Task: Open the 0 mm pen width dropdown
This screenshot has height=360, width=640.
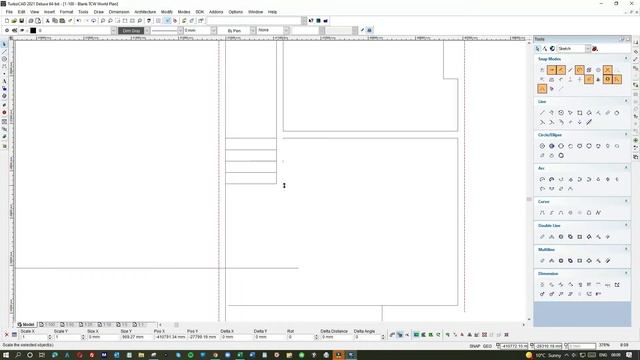Action: 213,31
